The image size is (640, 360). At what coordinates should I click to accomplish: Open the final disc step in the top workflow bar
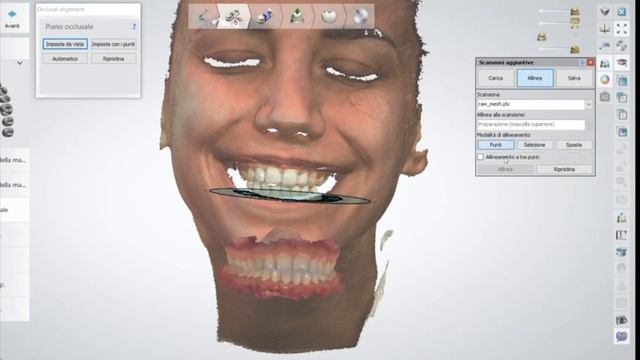point(360,17)
